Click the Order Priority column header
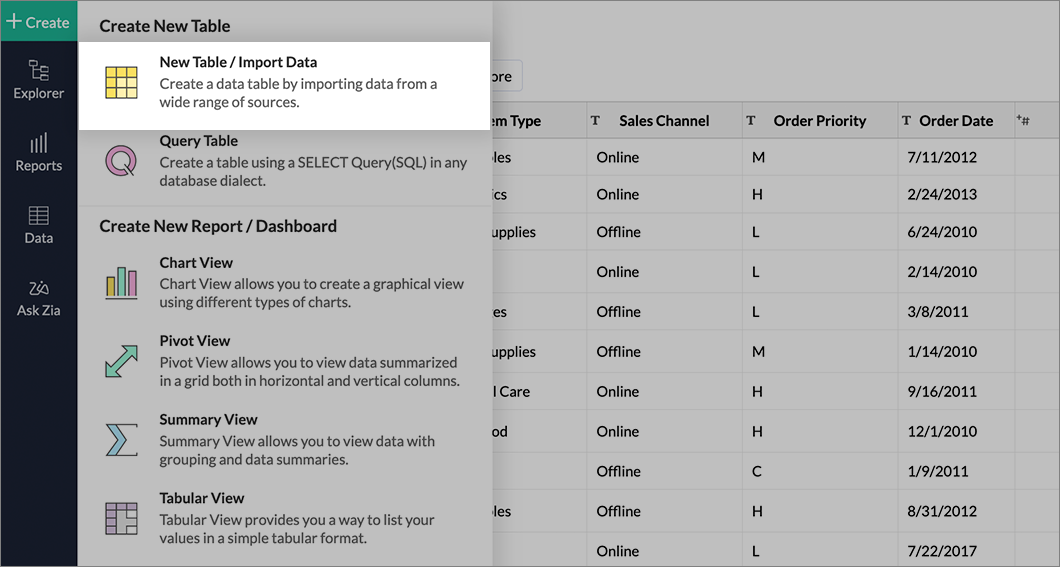Screen dimensions: 1060x567 point(819,121)
